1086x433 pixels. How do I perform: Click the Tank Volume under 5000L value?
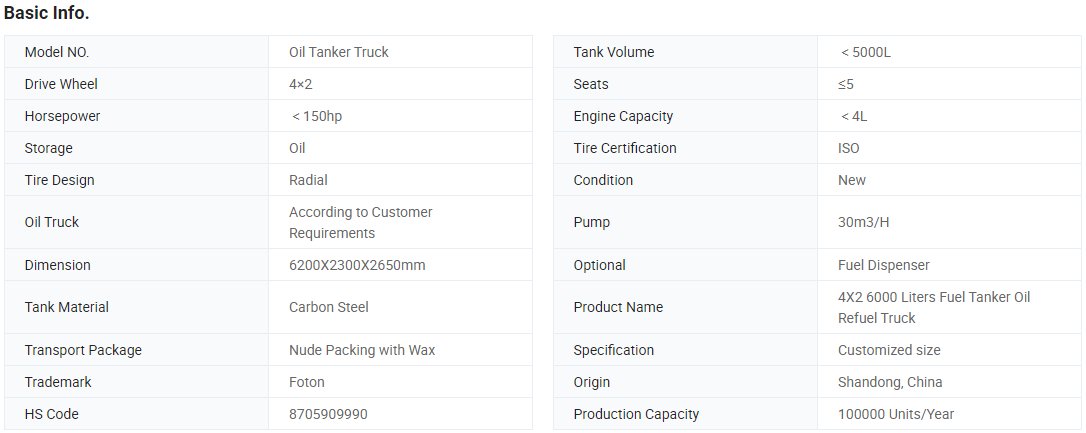point(866,52)
